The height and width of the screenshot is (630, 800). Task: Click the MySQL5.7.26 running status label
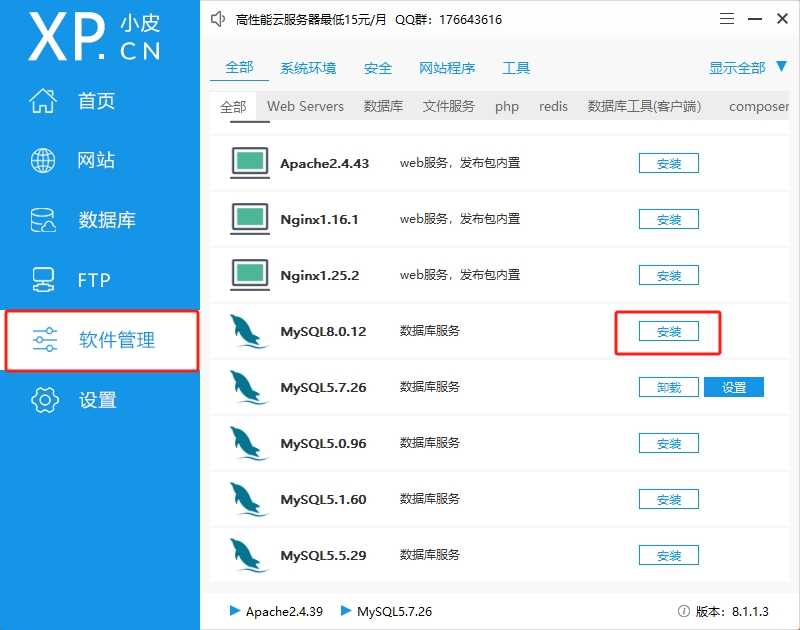click(394, 611)
